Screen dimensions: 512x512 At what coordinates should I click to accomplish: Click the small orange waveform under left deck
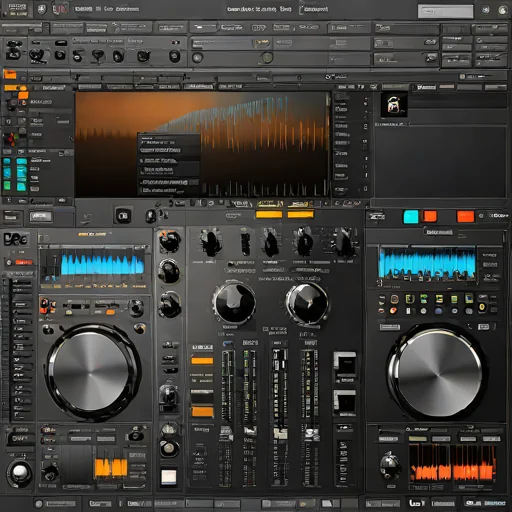coord(111,467)
